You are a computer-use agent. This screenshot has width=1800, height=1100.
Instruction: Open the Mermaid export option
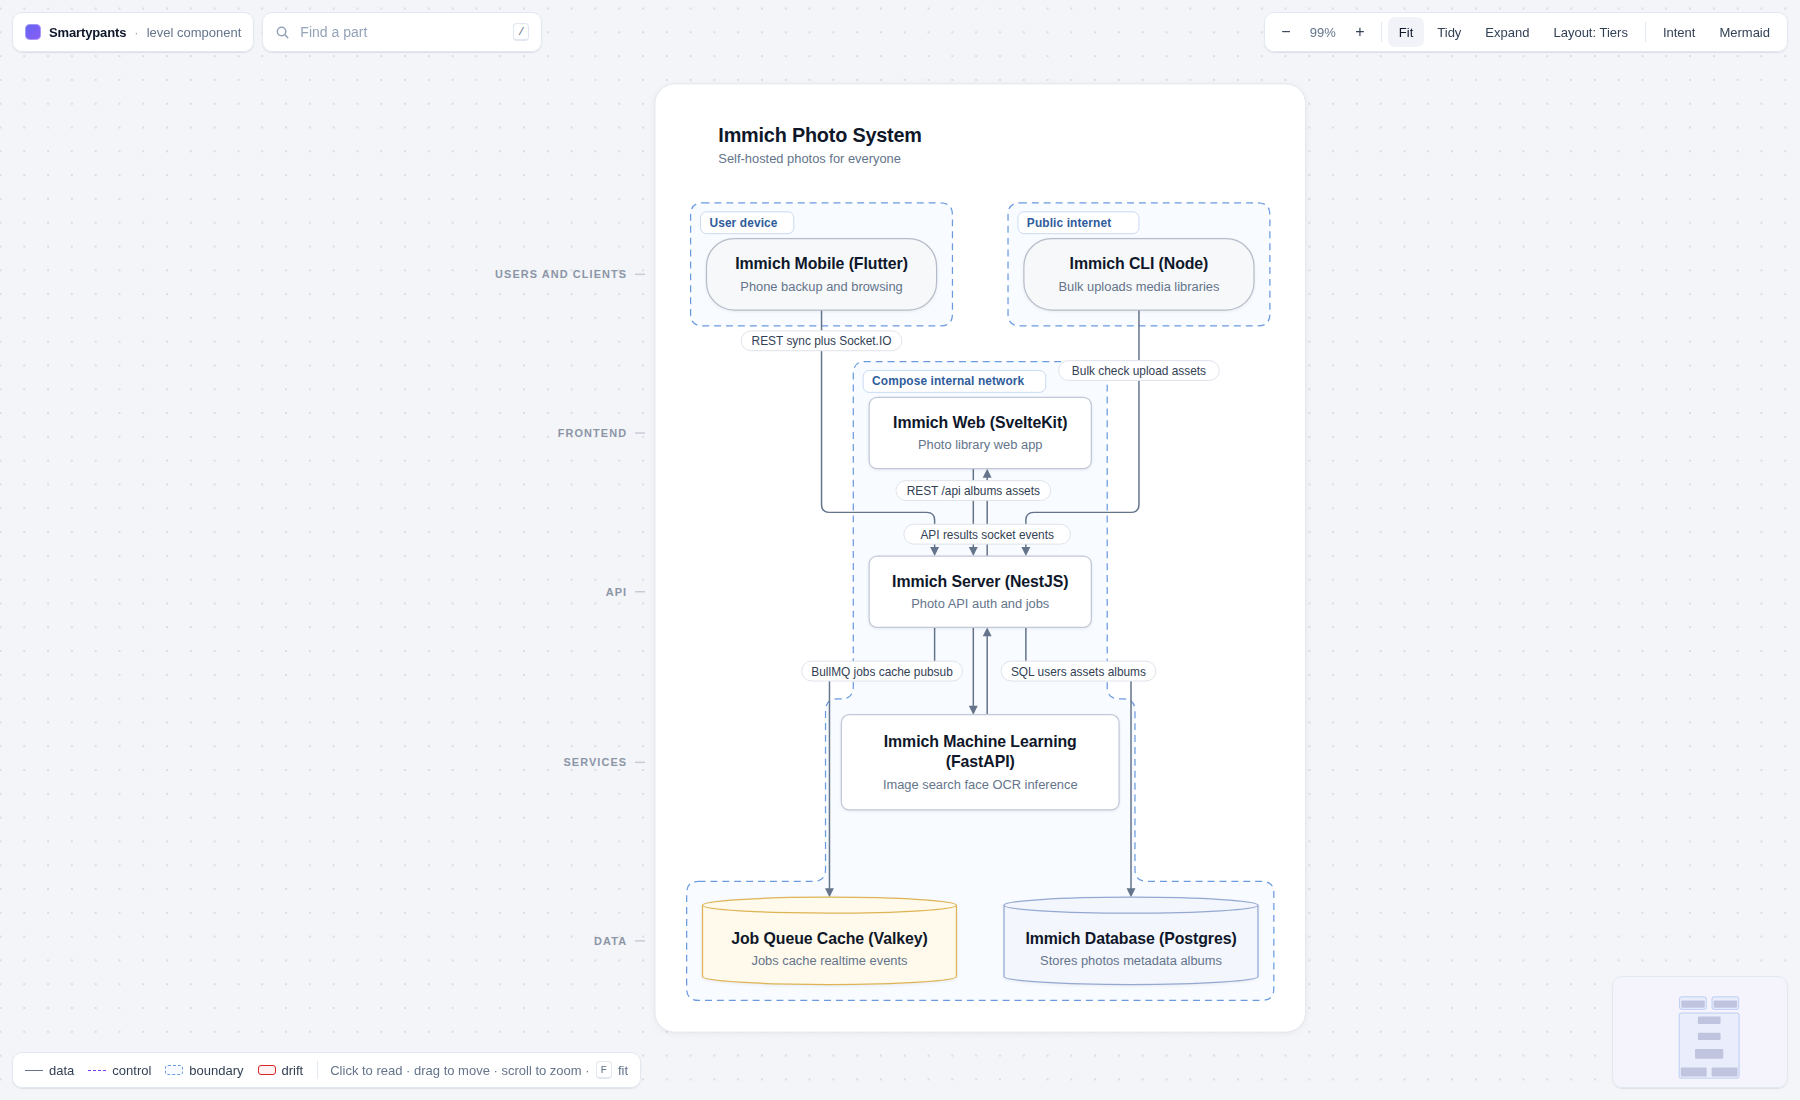pyautogui.click(x=1744, y=32)
